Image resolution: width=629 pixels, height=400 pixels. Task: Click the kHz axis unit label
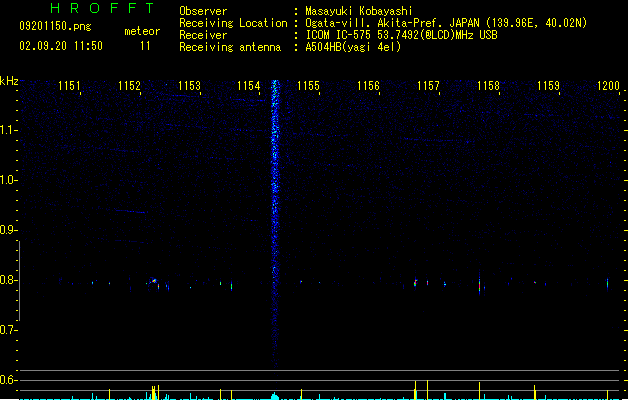pos(9,81)
